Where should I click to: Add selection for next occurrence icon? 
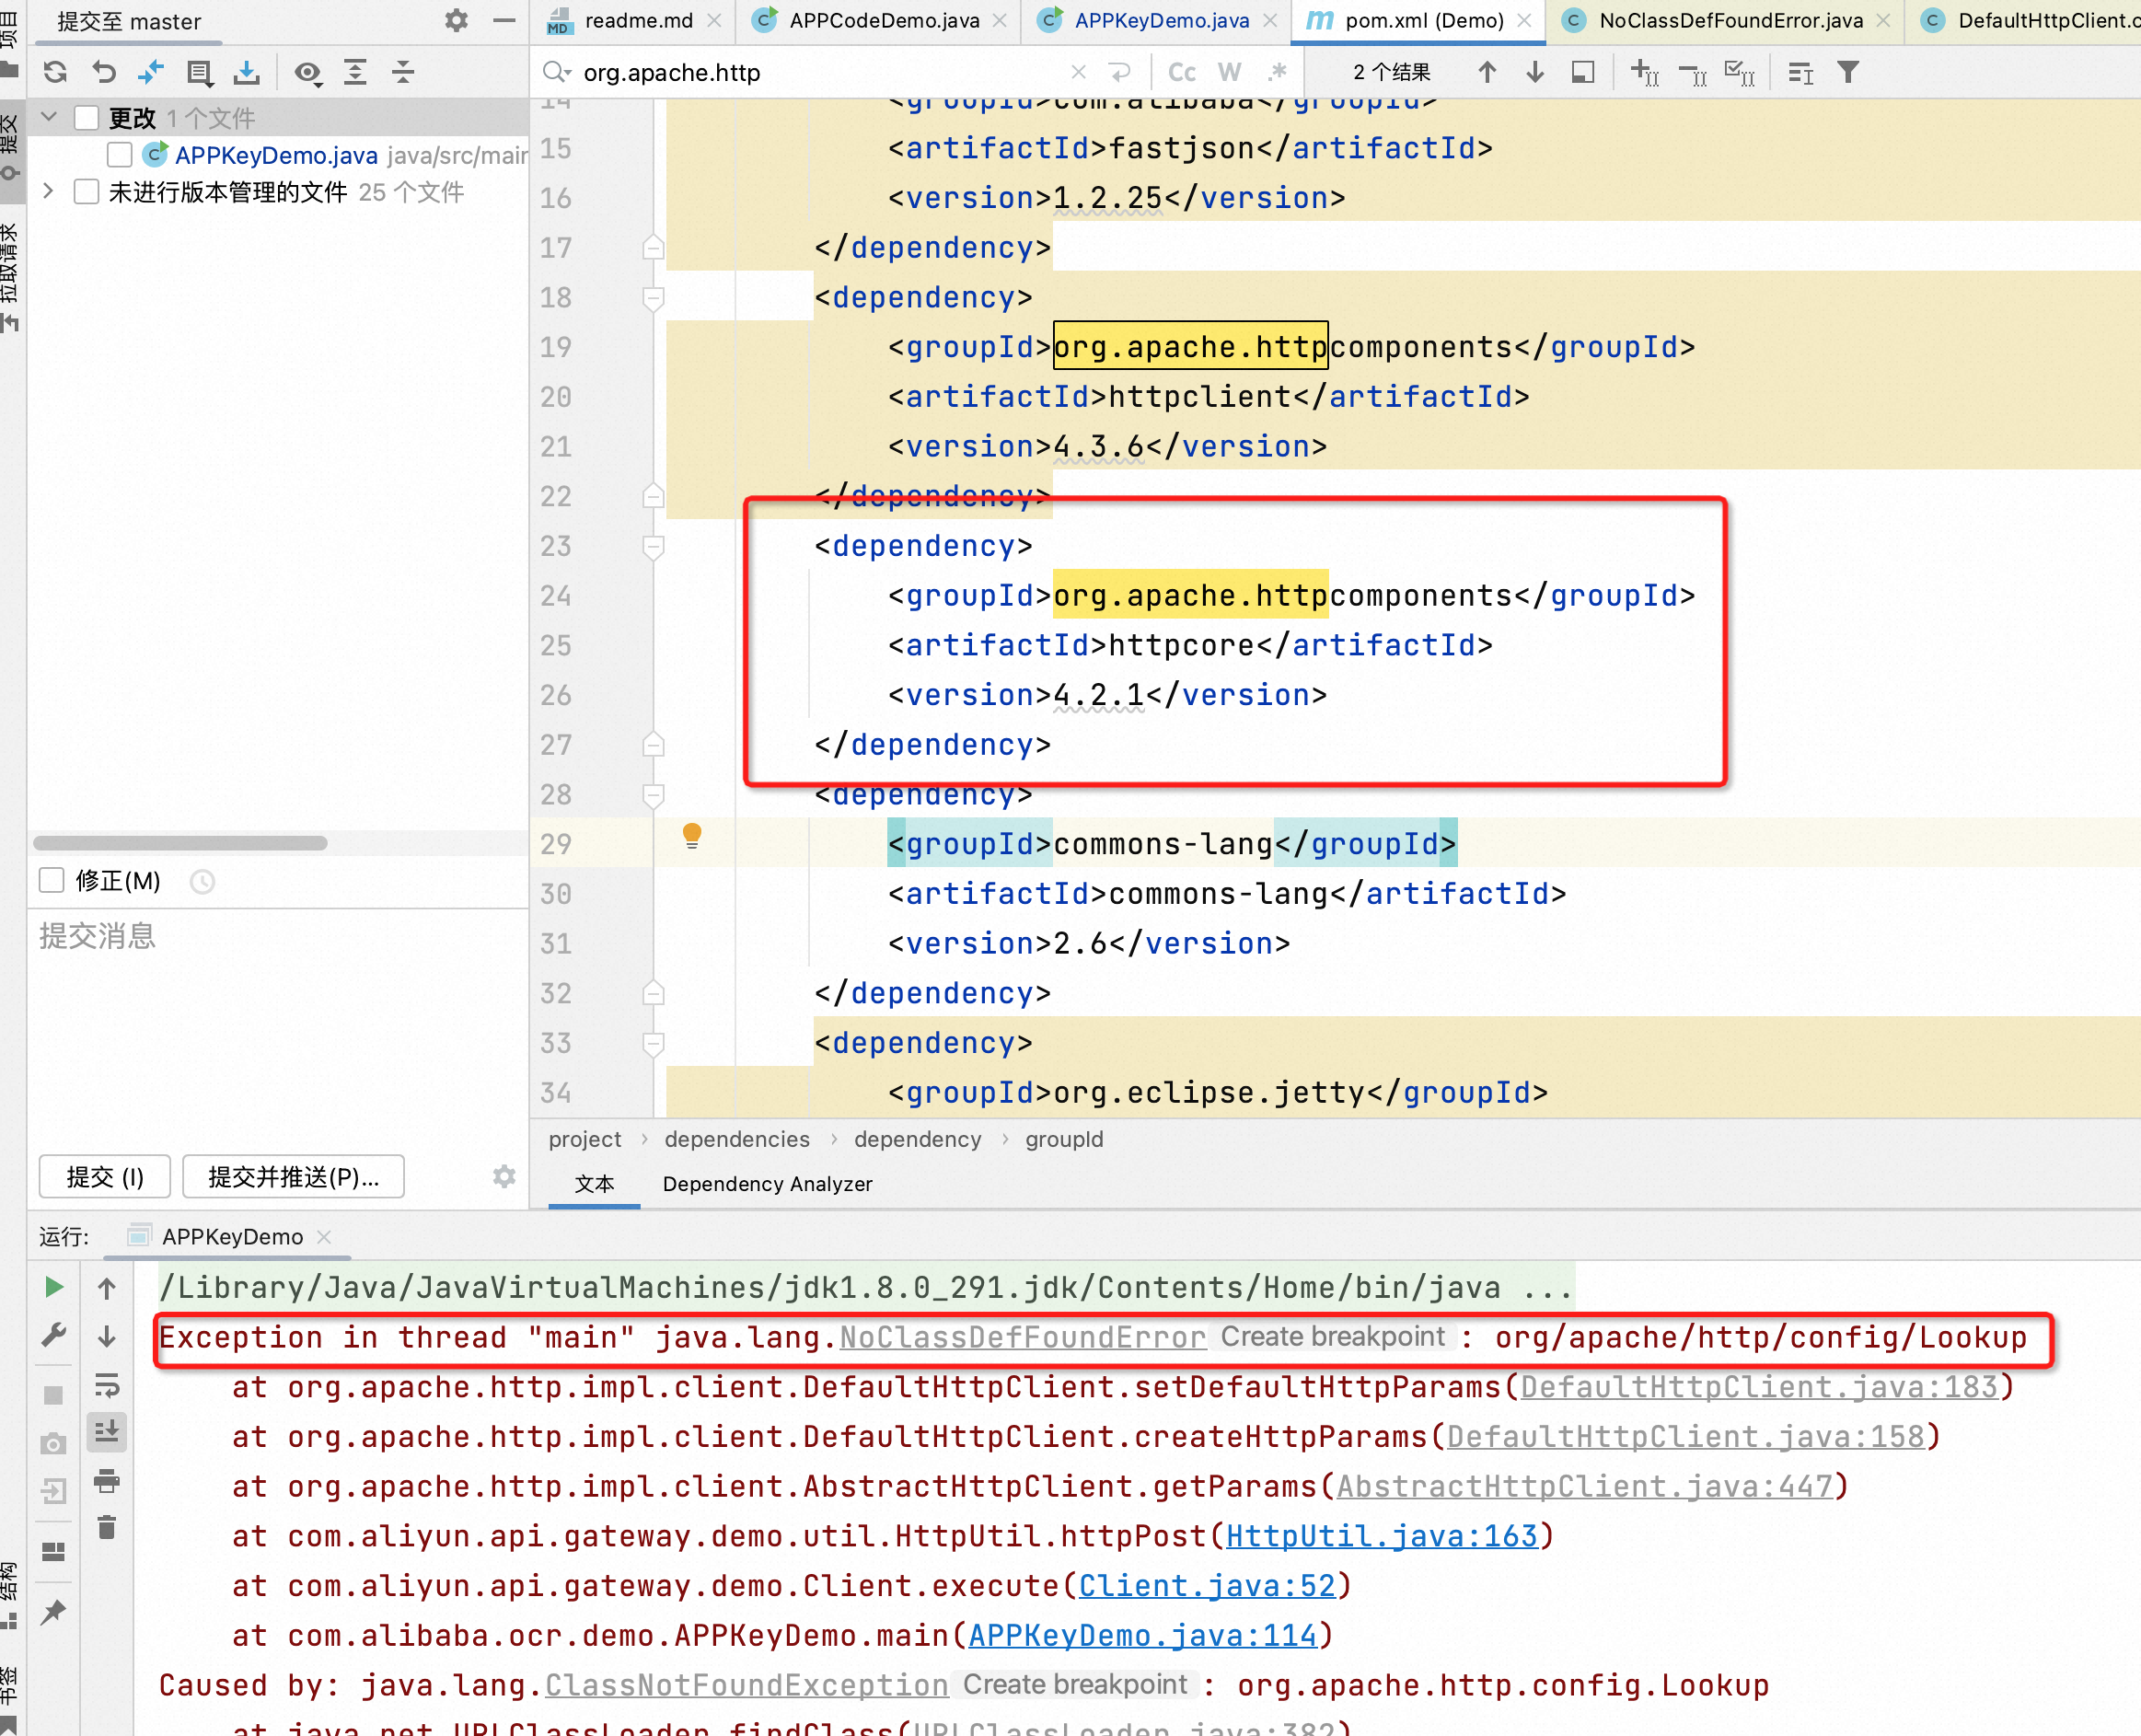point(1645,72)
